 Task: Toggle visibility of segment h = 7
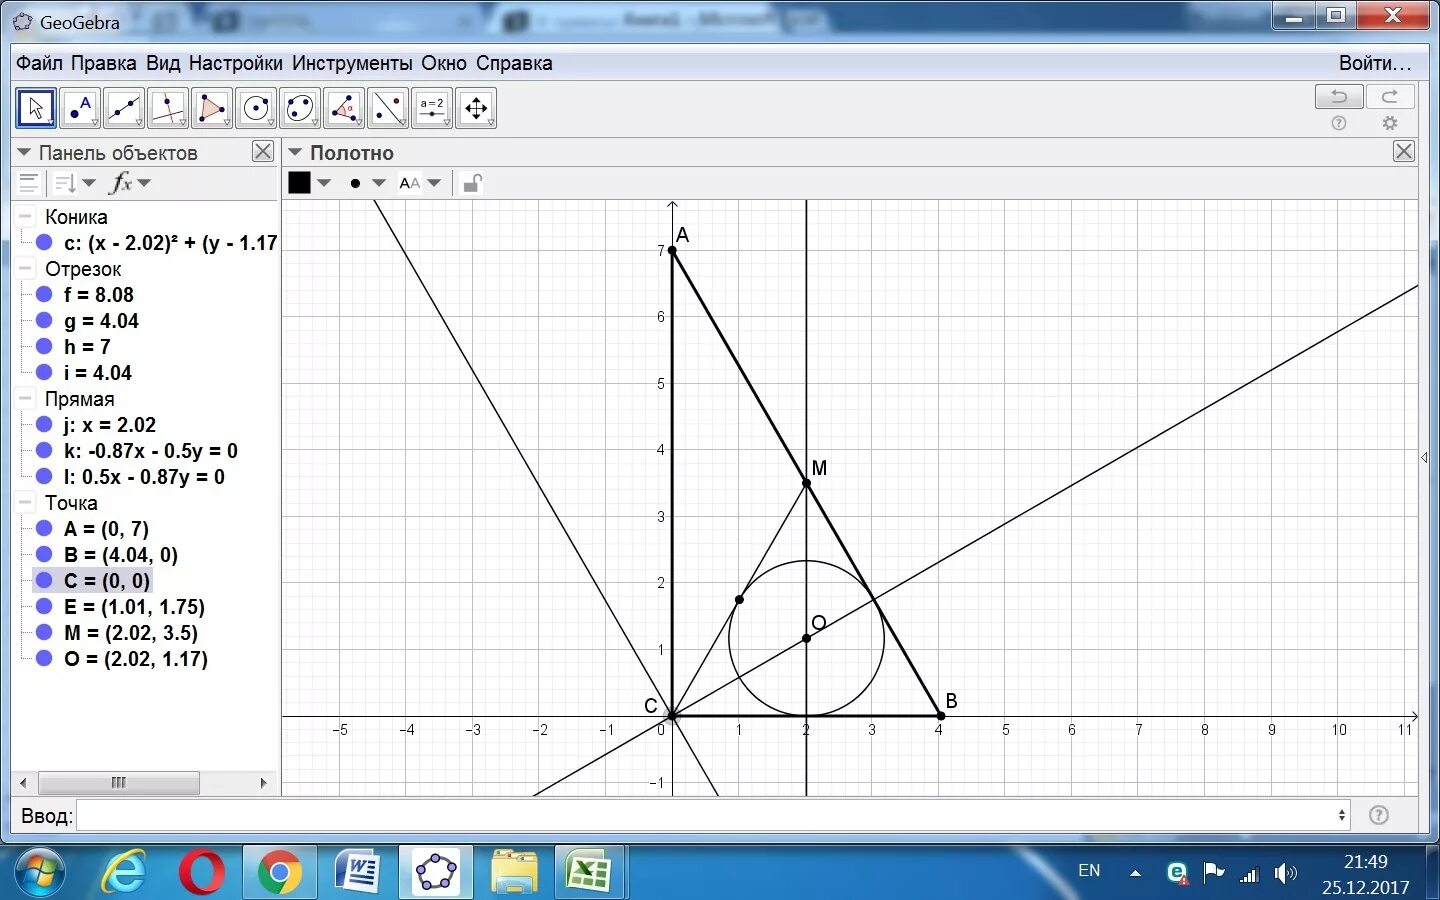pos(44,346)
